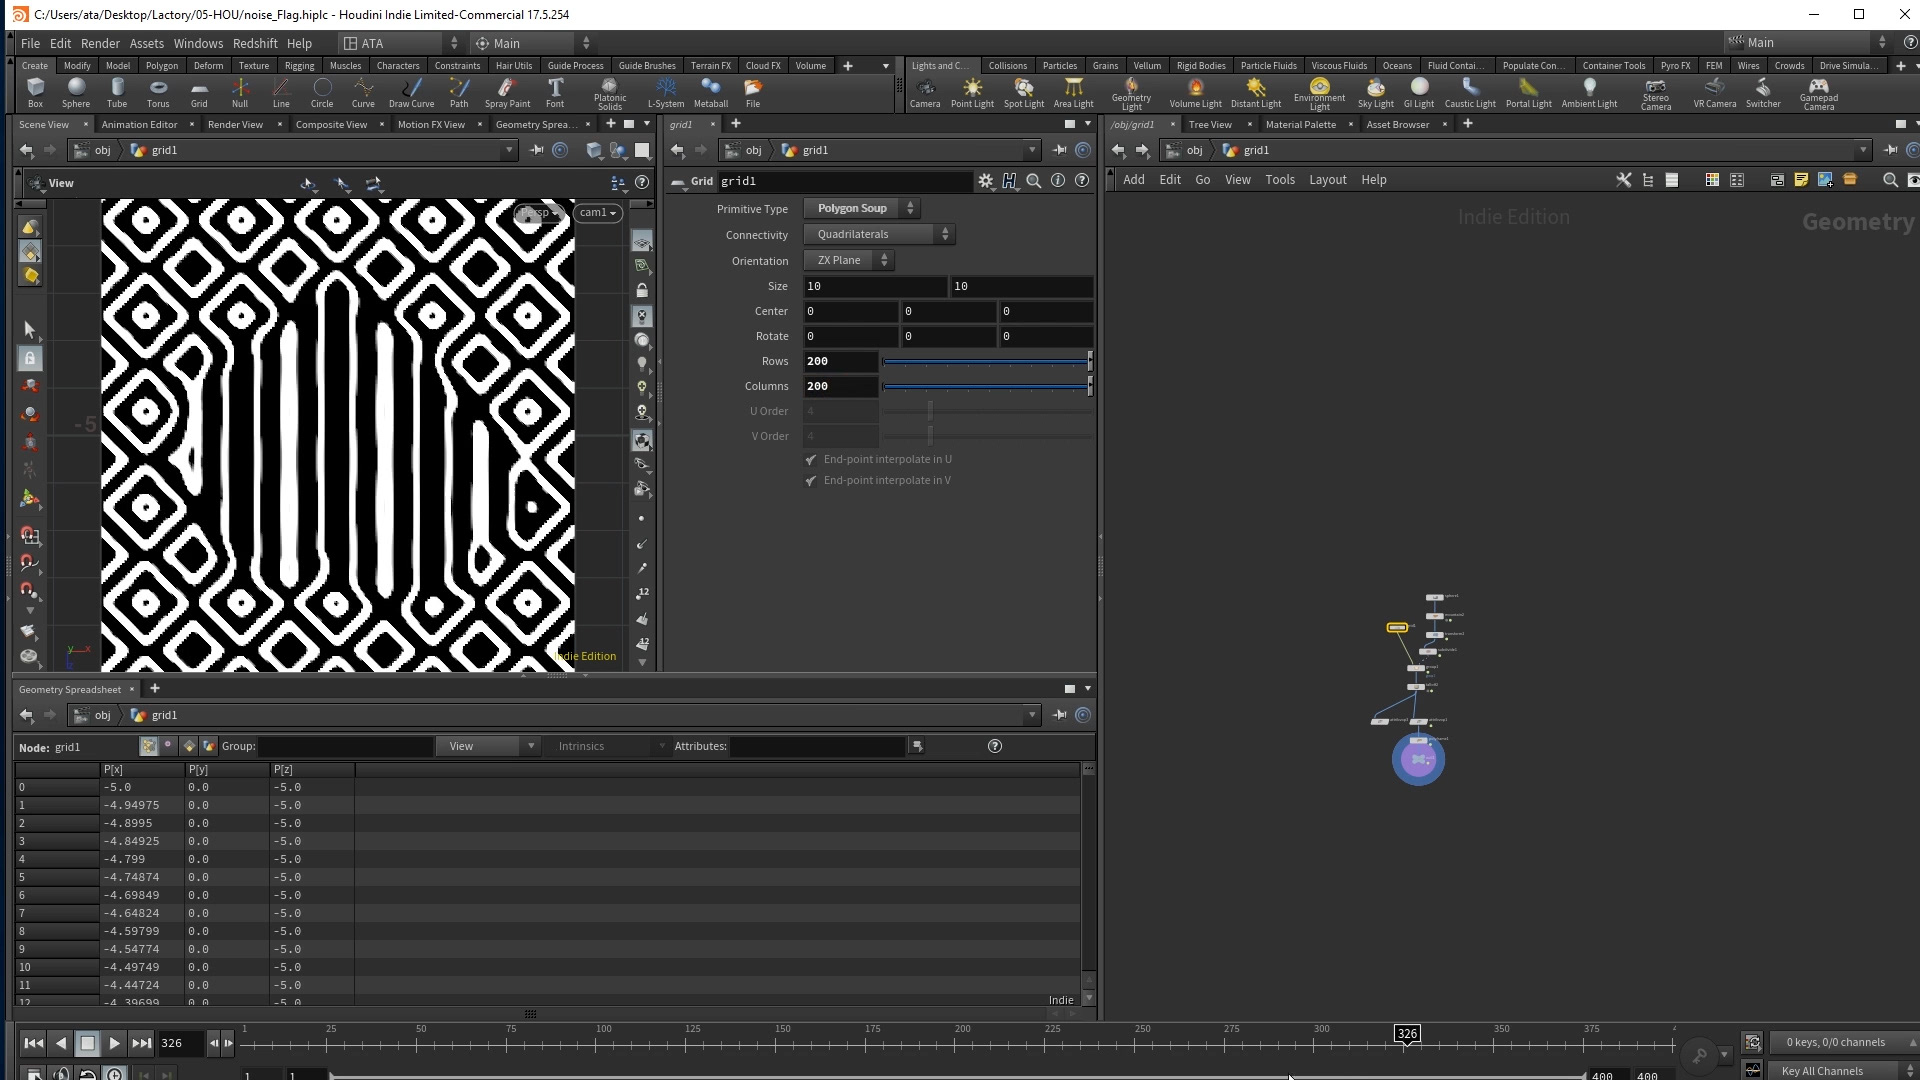Switch to the Render View tab

pos(235,124)
